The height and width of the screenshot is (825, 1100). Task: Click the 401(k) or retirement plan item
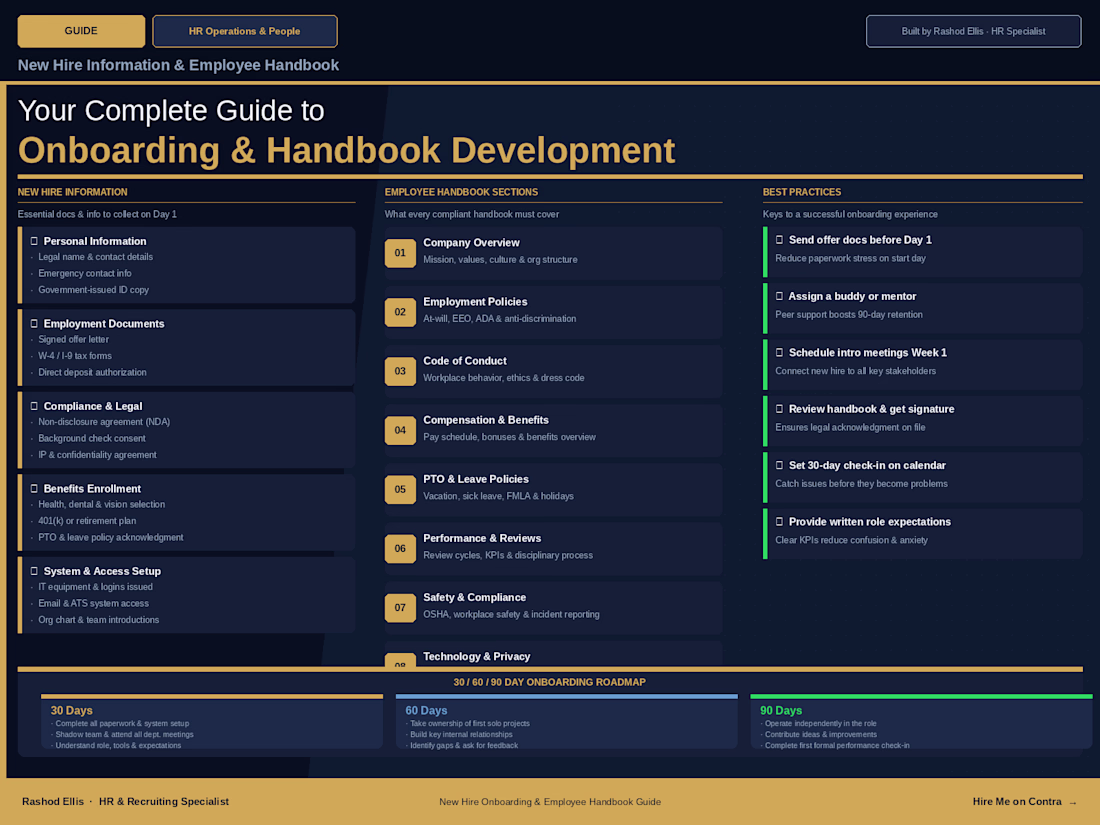click(x=87, y=521)
